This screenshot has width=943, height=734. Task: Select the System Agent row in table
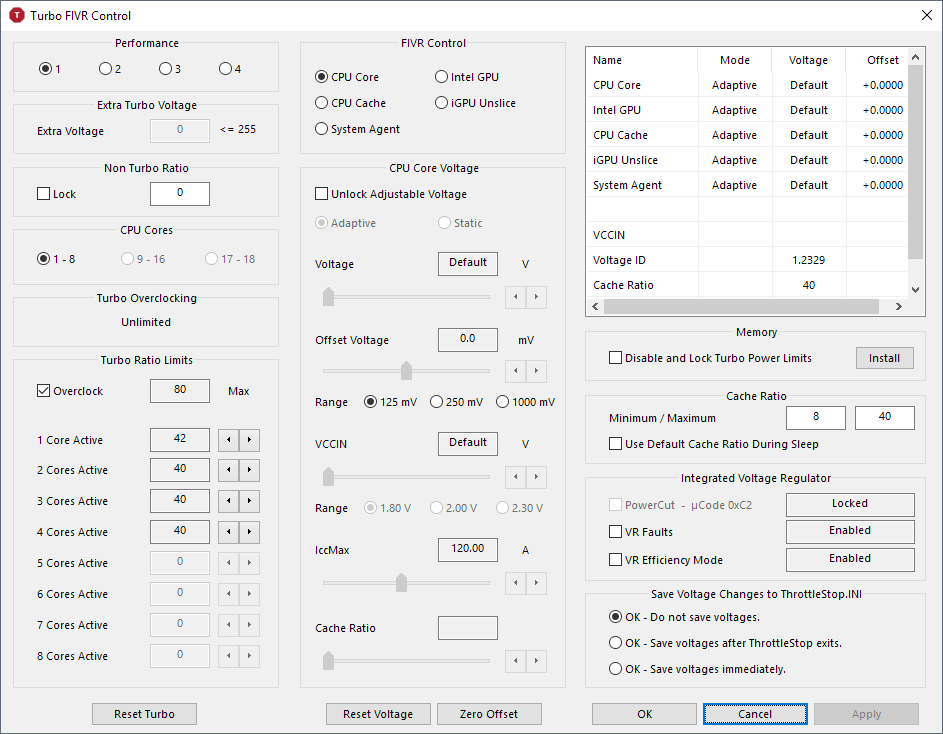click(746, 185)
